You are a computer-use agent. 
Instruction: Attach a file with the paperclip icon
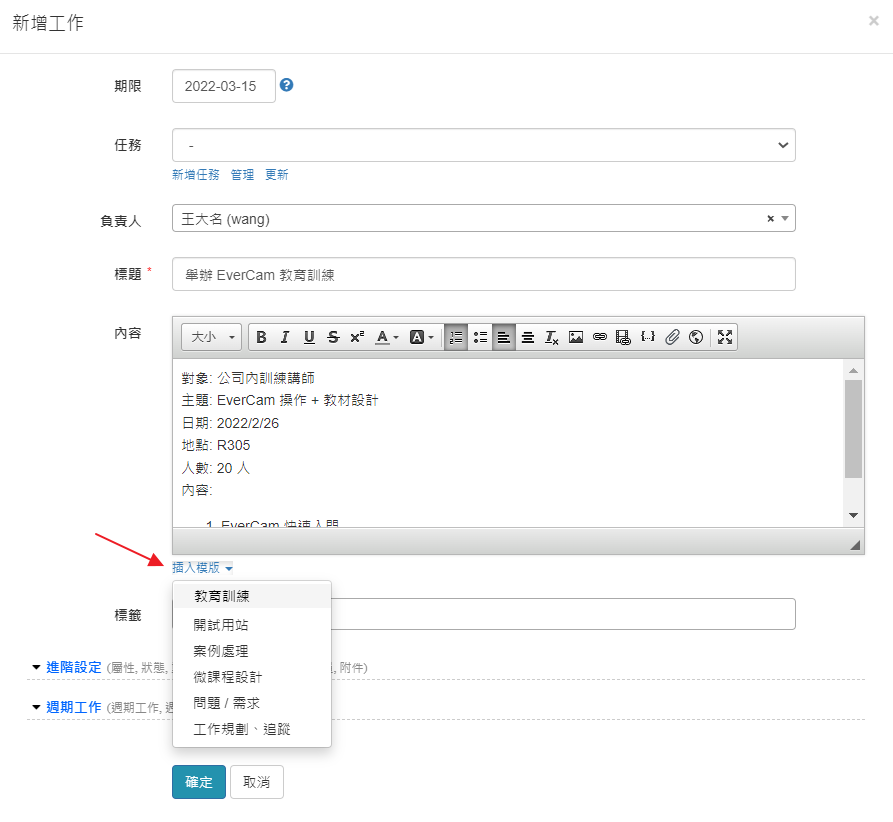(672, 337)
